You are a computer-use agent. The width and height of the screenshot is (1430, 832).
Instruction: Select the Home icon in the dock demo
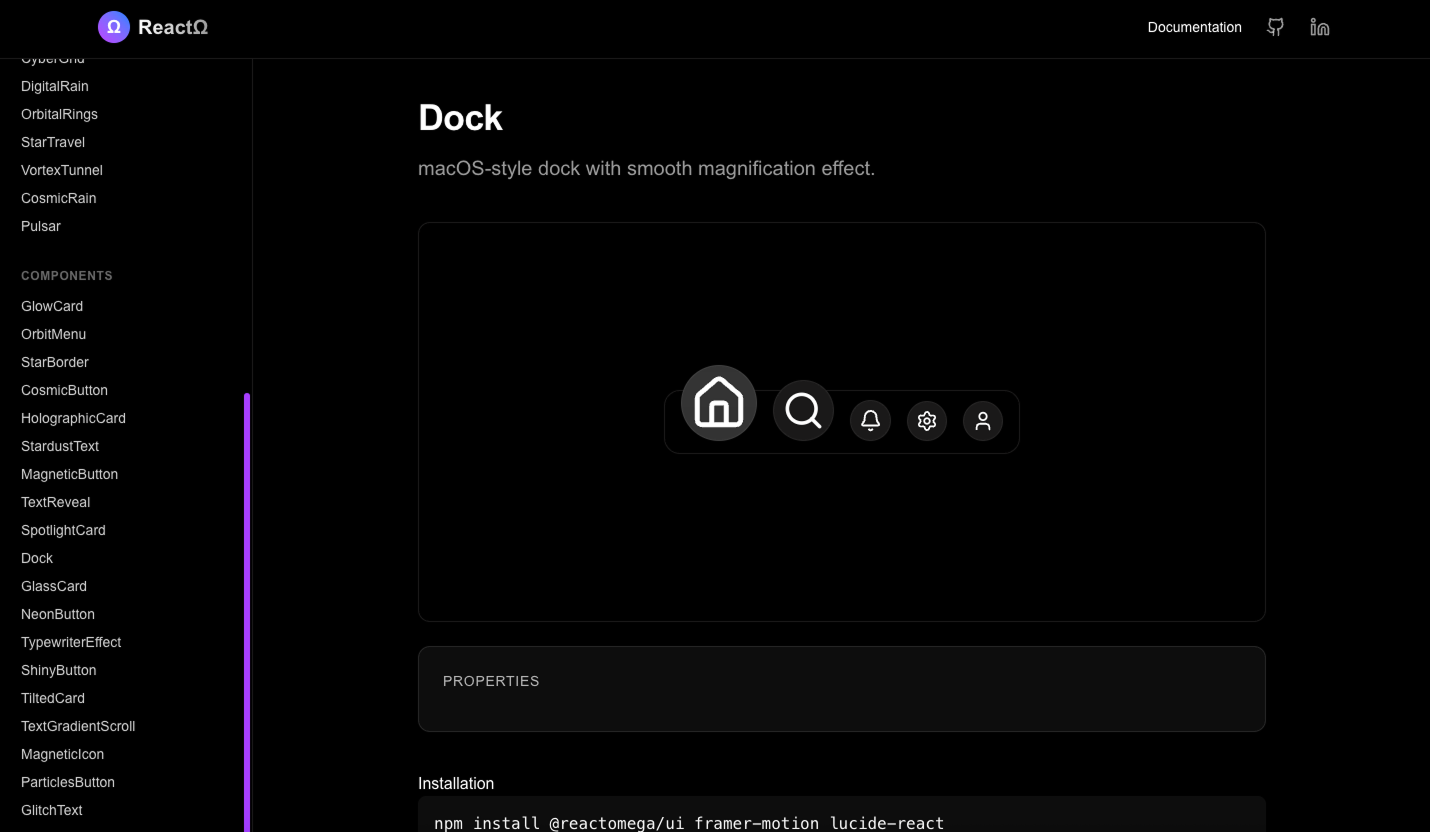point(718,402)
